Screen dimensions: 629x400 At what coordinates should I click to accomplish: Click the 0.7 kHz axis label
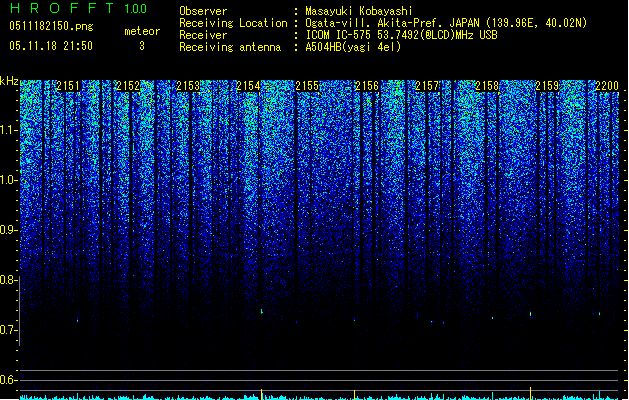tap(8, 330)
